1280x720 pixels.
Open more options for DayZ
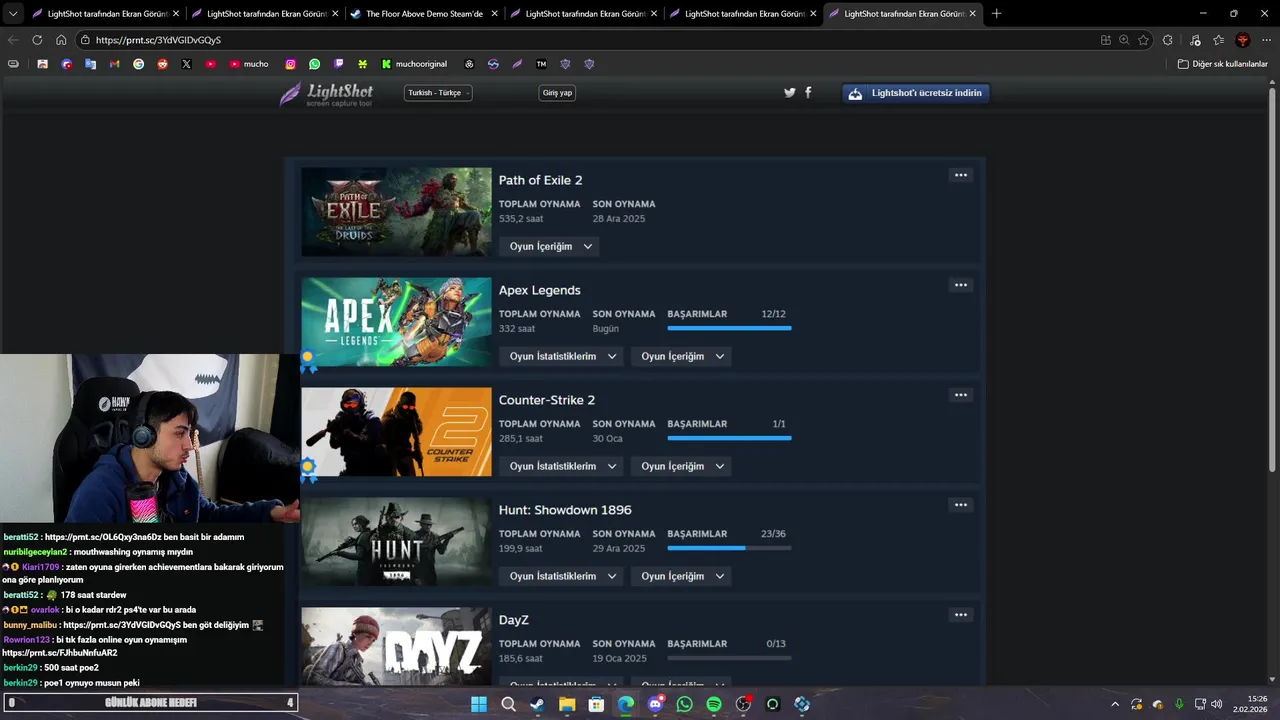point(961,615)
